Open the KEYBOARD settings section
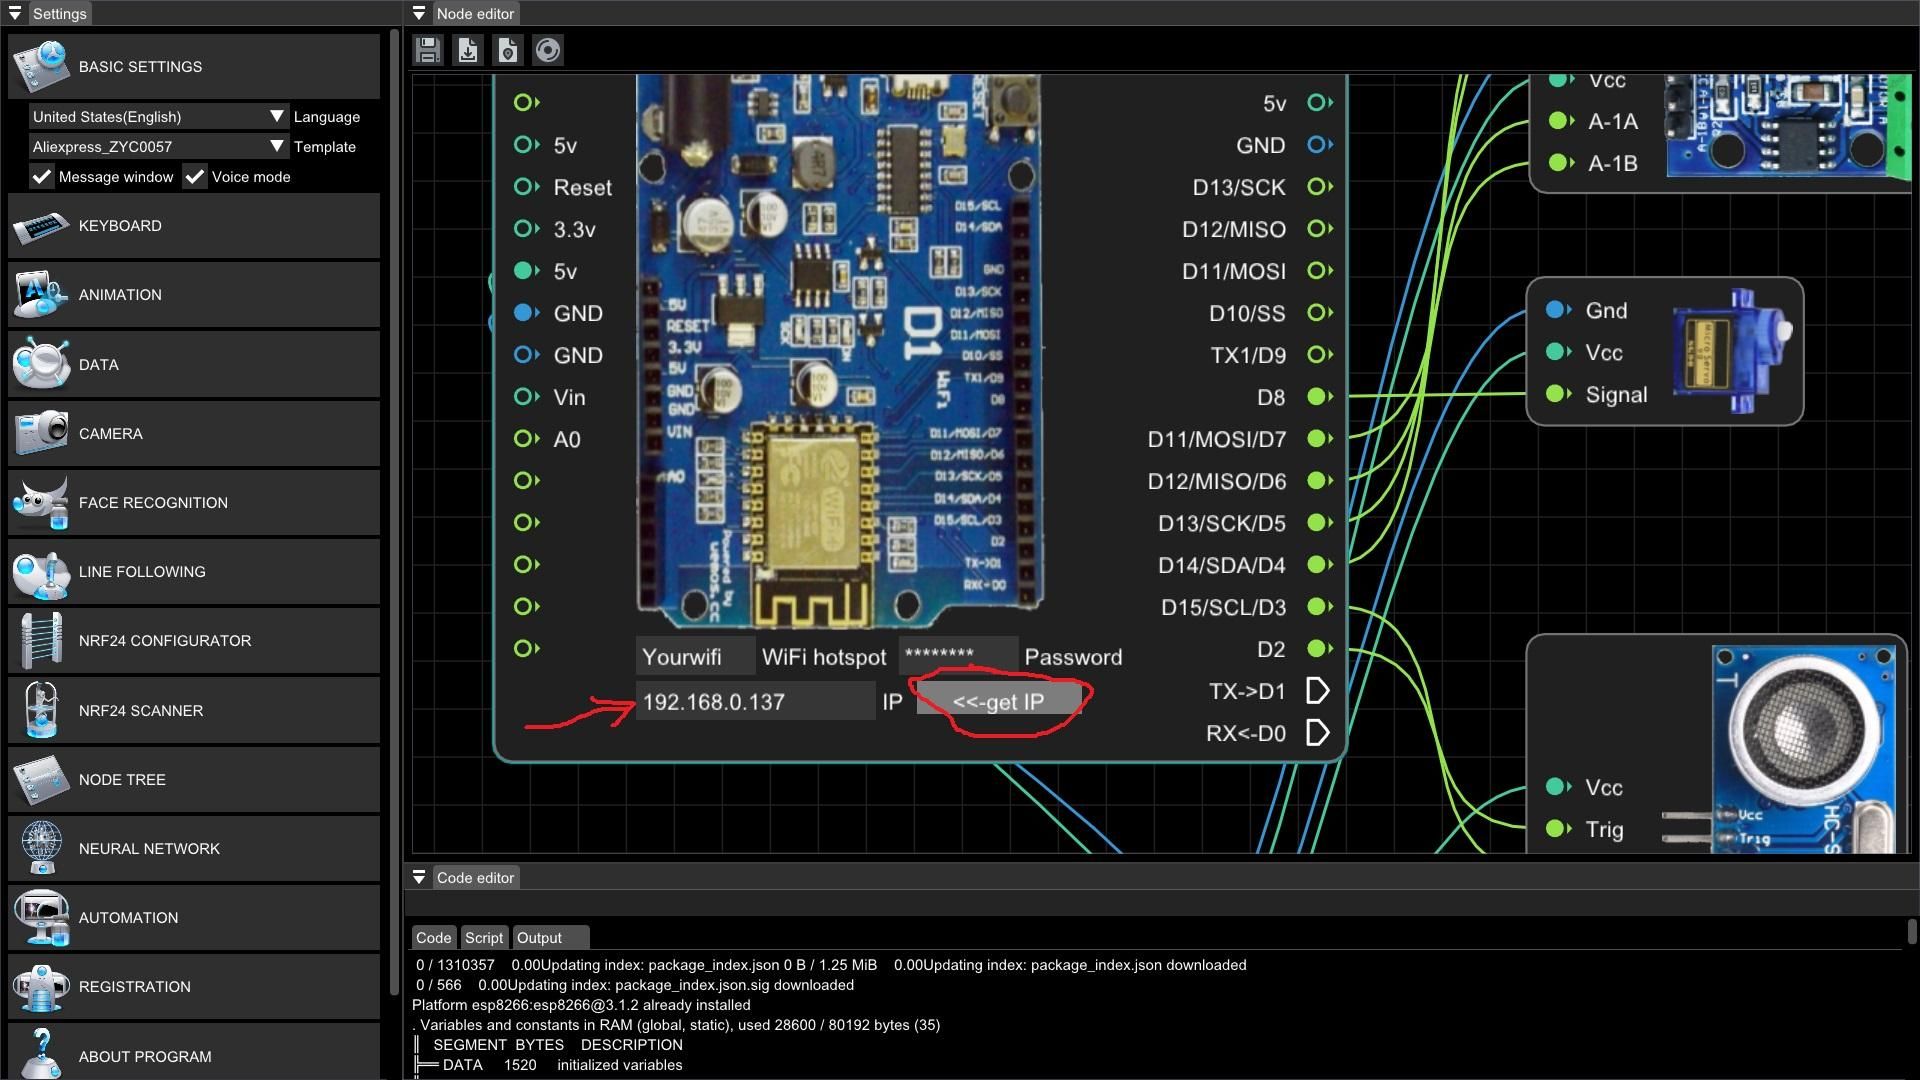The width and height of the screenshot is (1920, 1080). (x=194, y=226)
